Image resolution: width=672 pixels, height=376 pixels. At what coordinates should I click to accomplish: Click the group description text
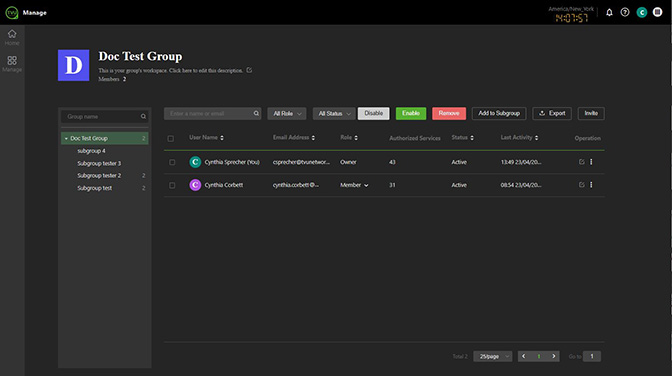(x=170, y=70)
